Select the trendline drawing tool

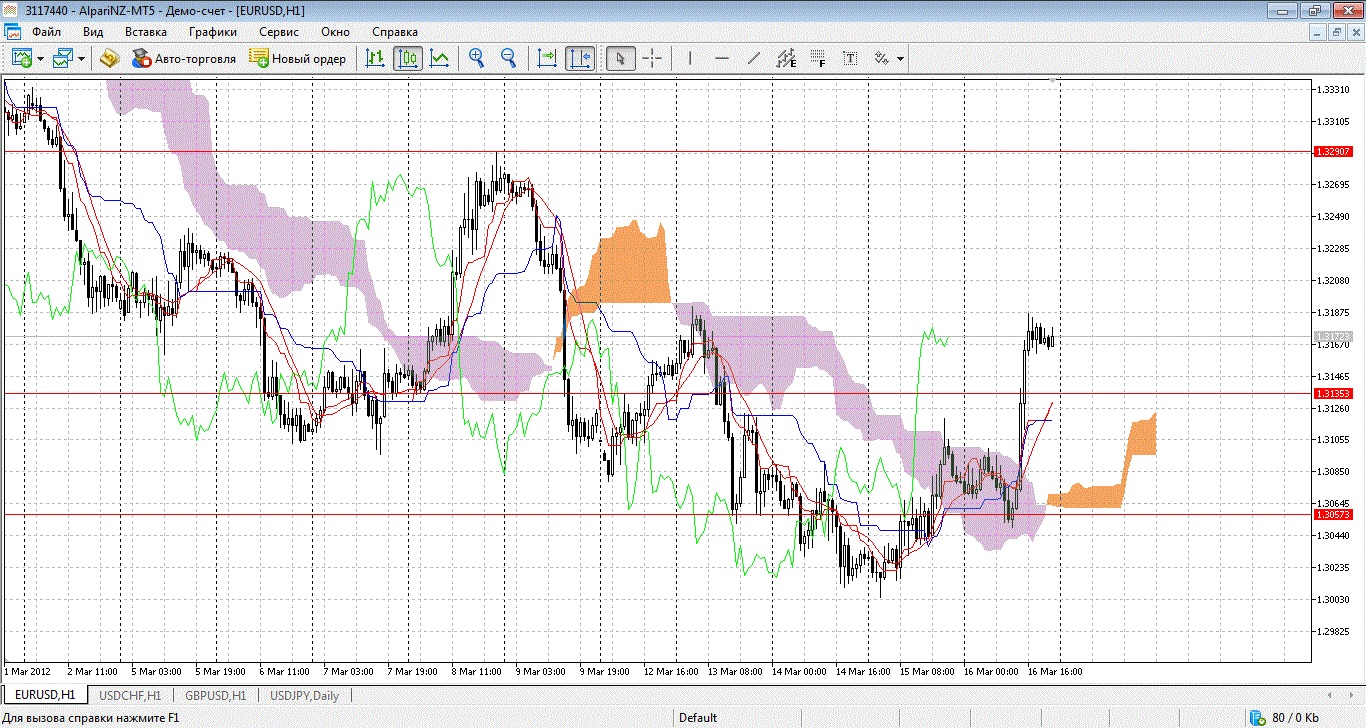tap(754, 58)
